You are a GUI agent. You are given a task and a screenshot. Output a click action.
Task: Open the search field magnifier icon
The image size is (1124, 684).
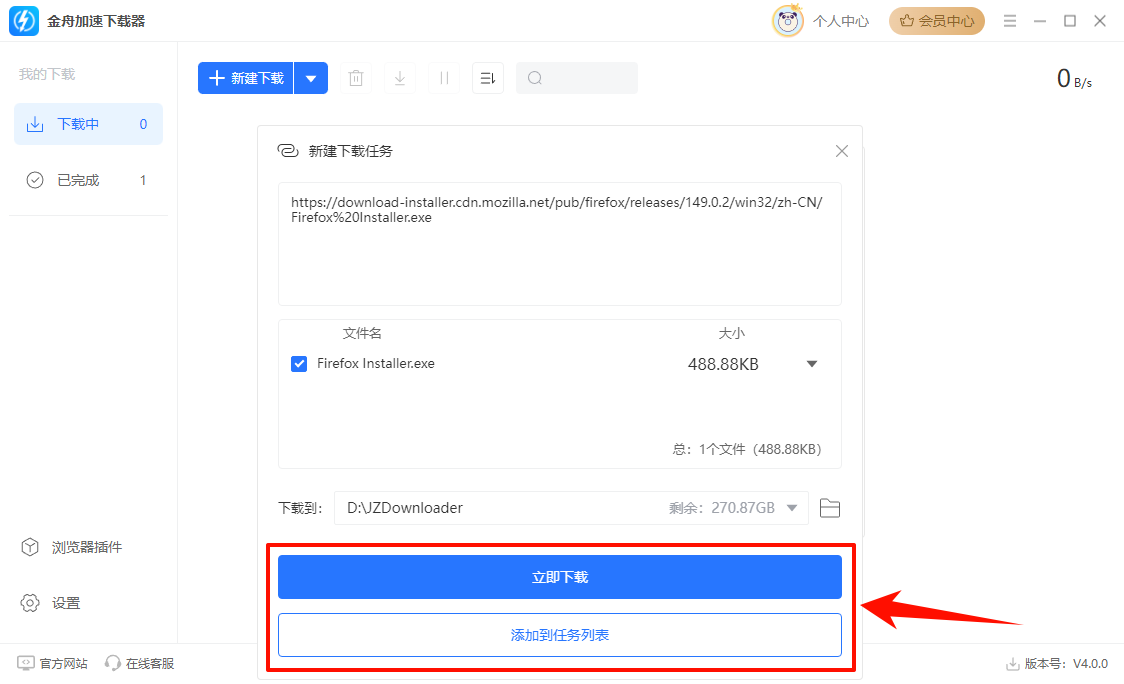coord(535,77)
